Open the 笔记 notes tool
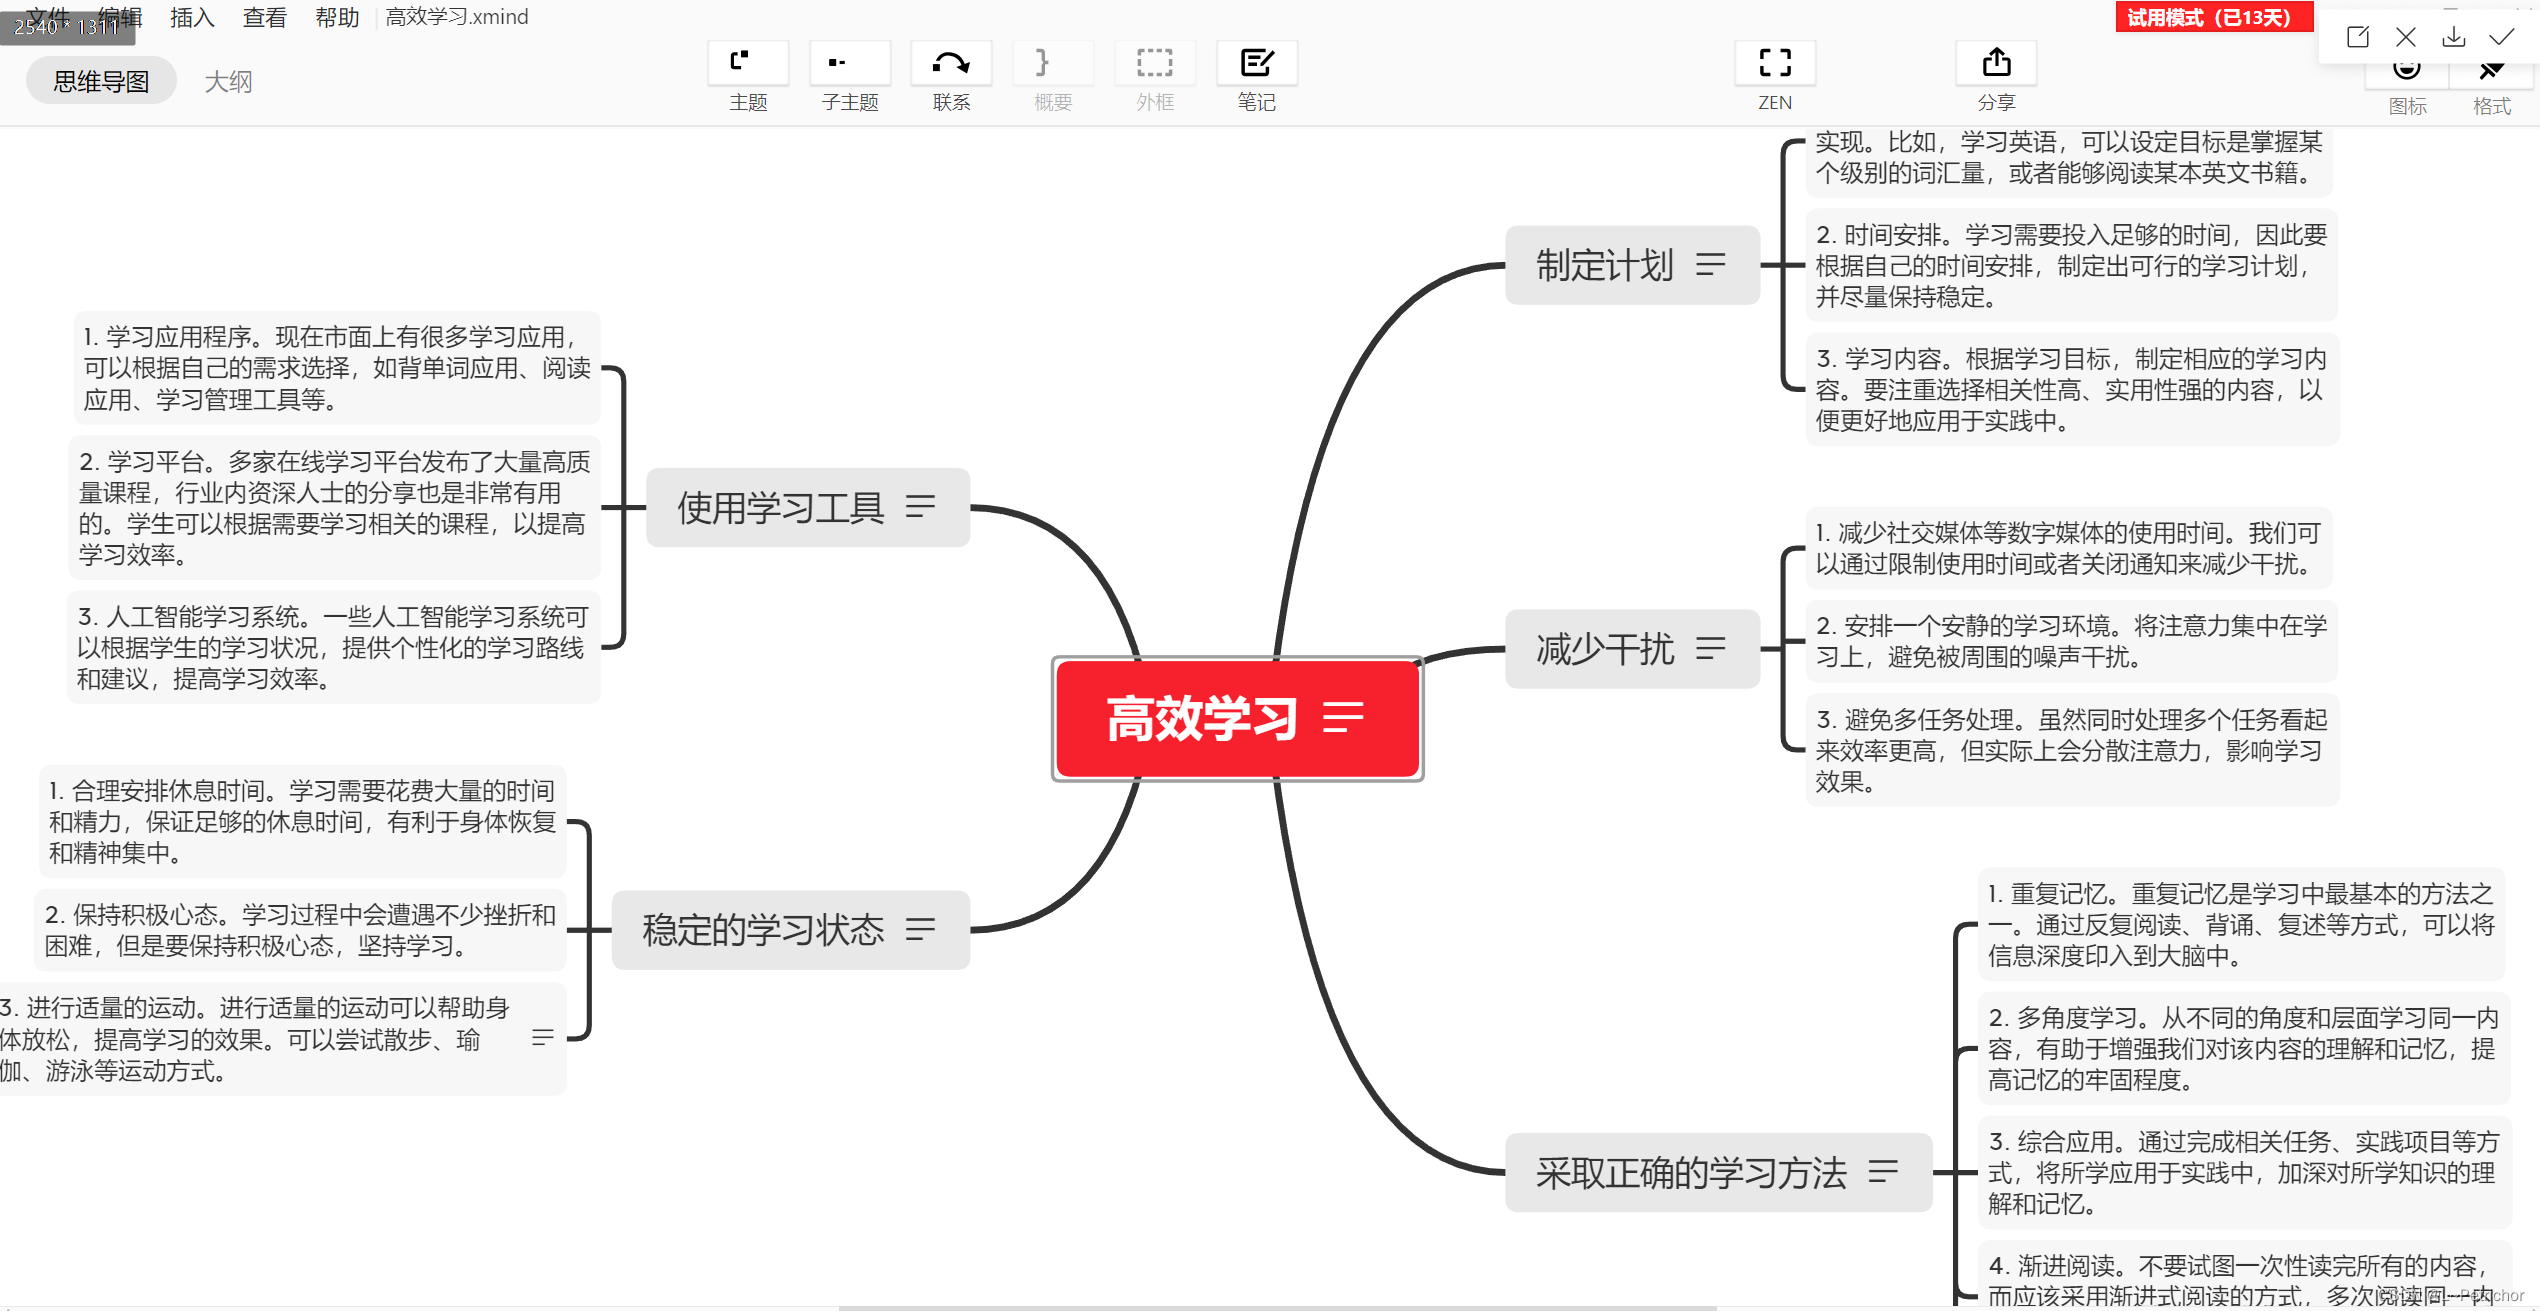The width and height of the screenshot is (2540, 1311). pyautogui.click(x=1256, y=64)
